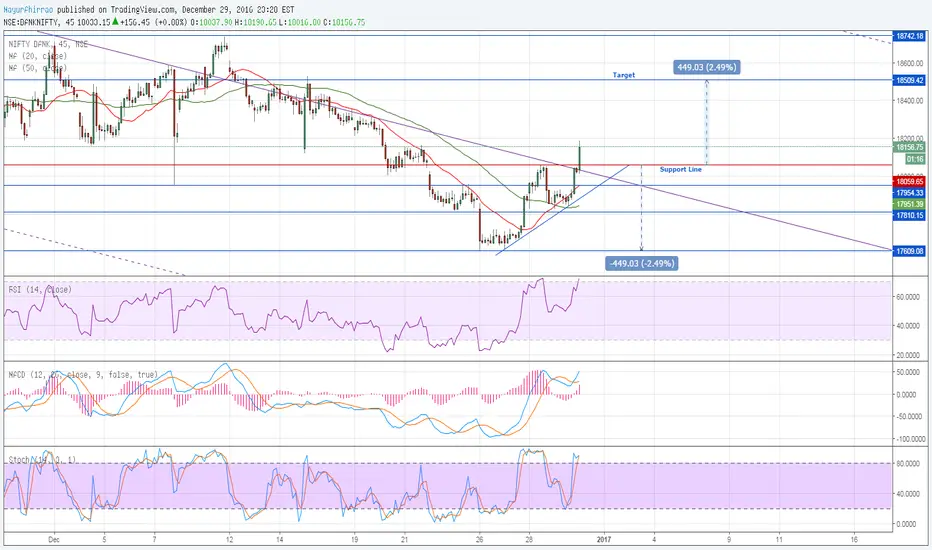The image size is (932, 550).
Task: Click the 19 date axis label
Action: pyautogui.click(x=354, y=540)
